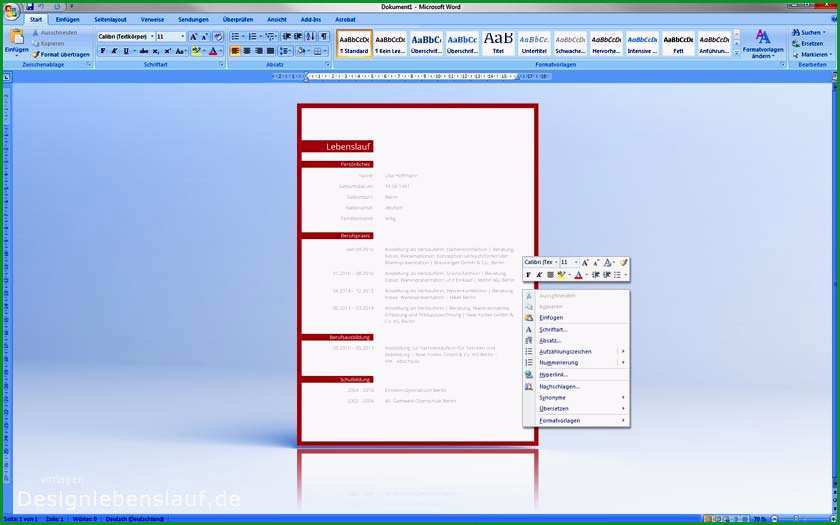Screen dimensions: 840x525
Task: Expand Aufzählungszeichen submenu
Action: pos(576,351)
